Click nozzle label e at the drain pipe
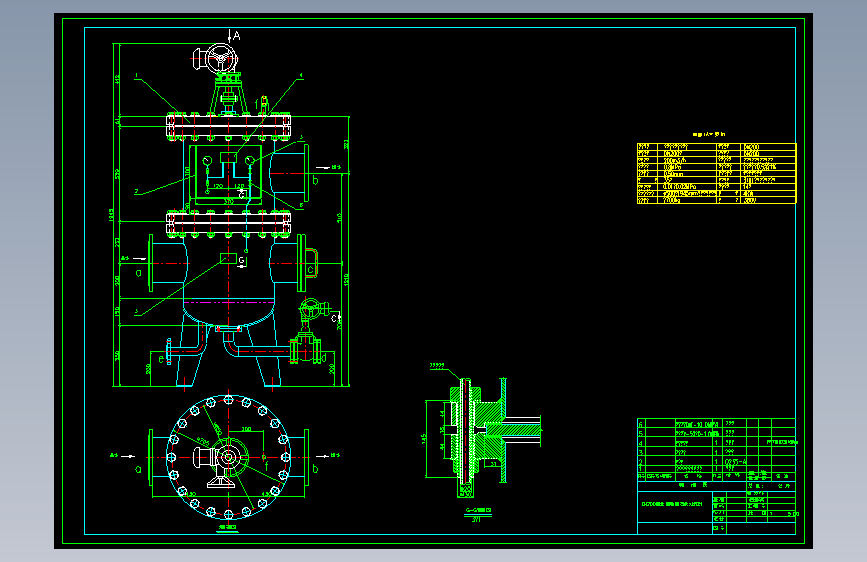The width and height of the screenshot is (867, 562). (161, 359)
